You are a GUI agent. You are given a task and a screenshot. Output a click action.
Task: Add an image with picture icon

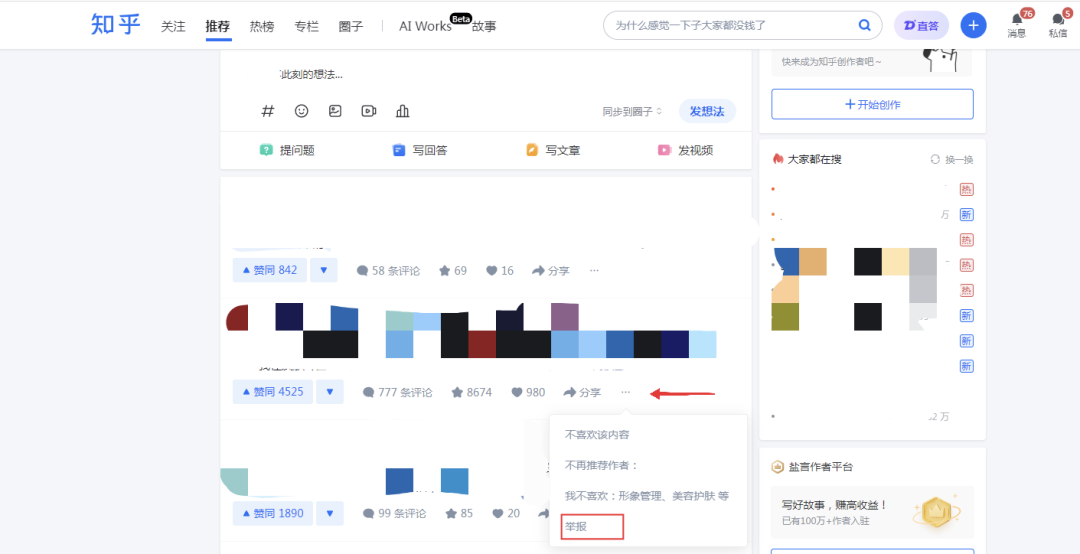tap(335, 111)
